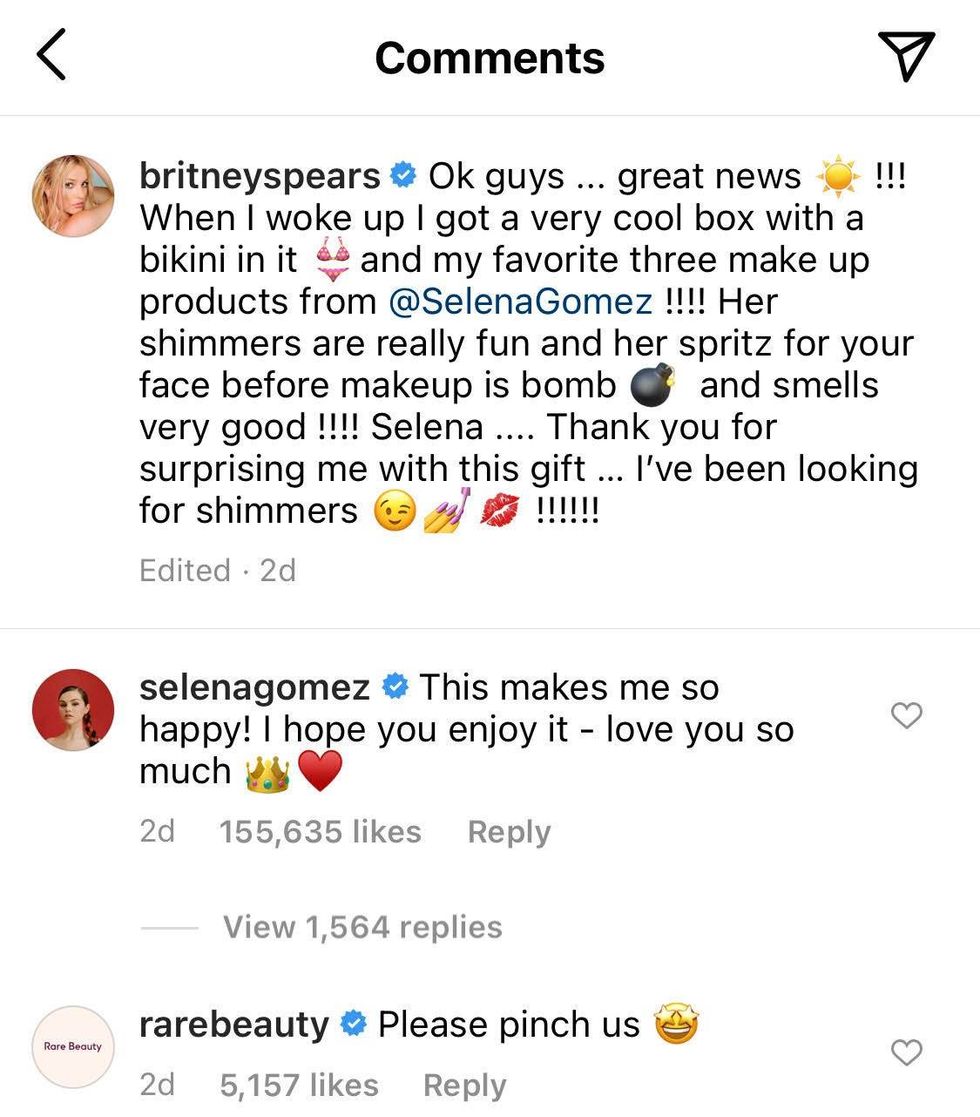The image size is (980, 1117).
Task: Reply to selenagomez's comment
Action: 509,831
